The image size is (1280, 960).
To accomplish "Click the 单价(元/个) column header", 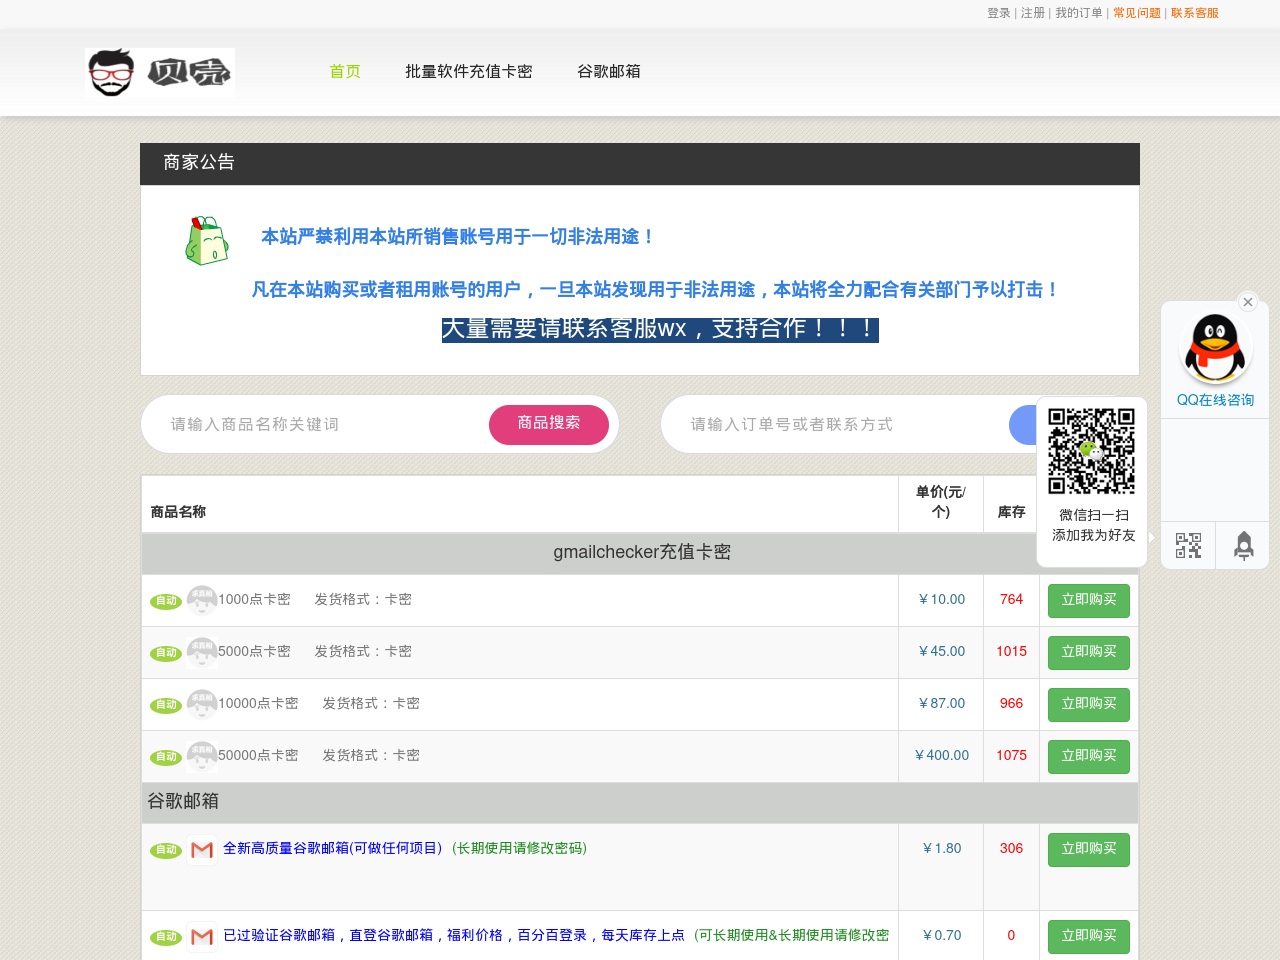I will 941,502.
